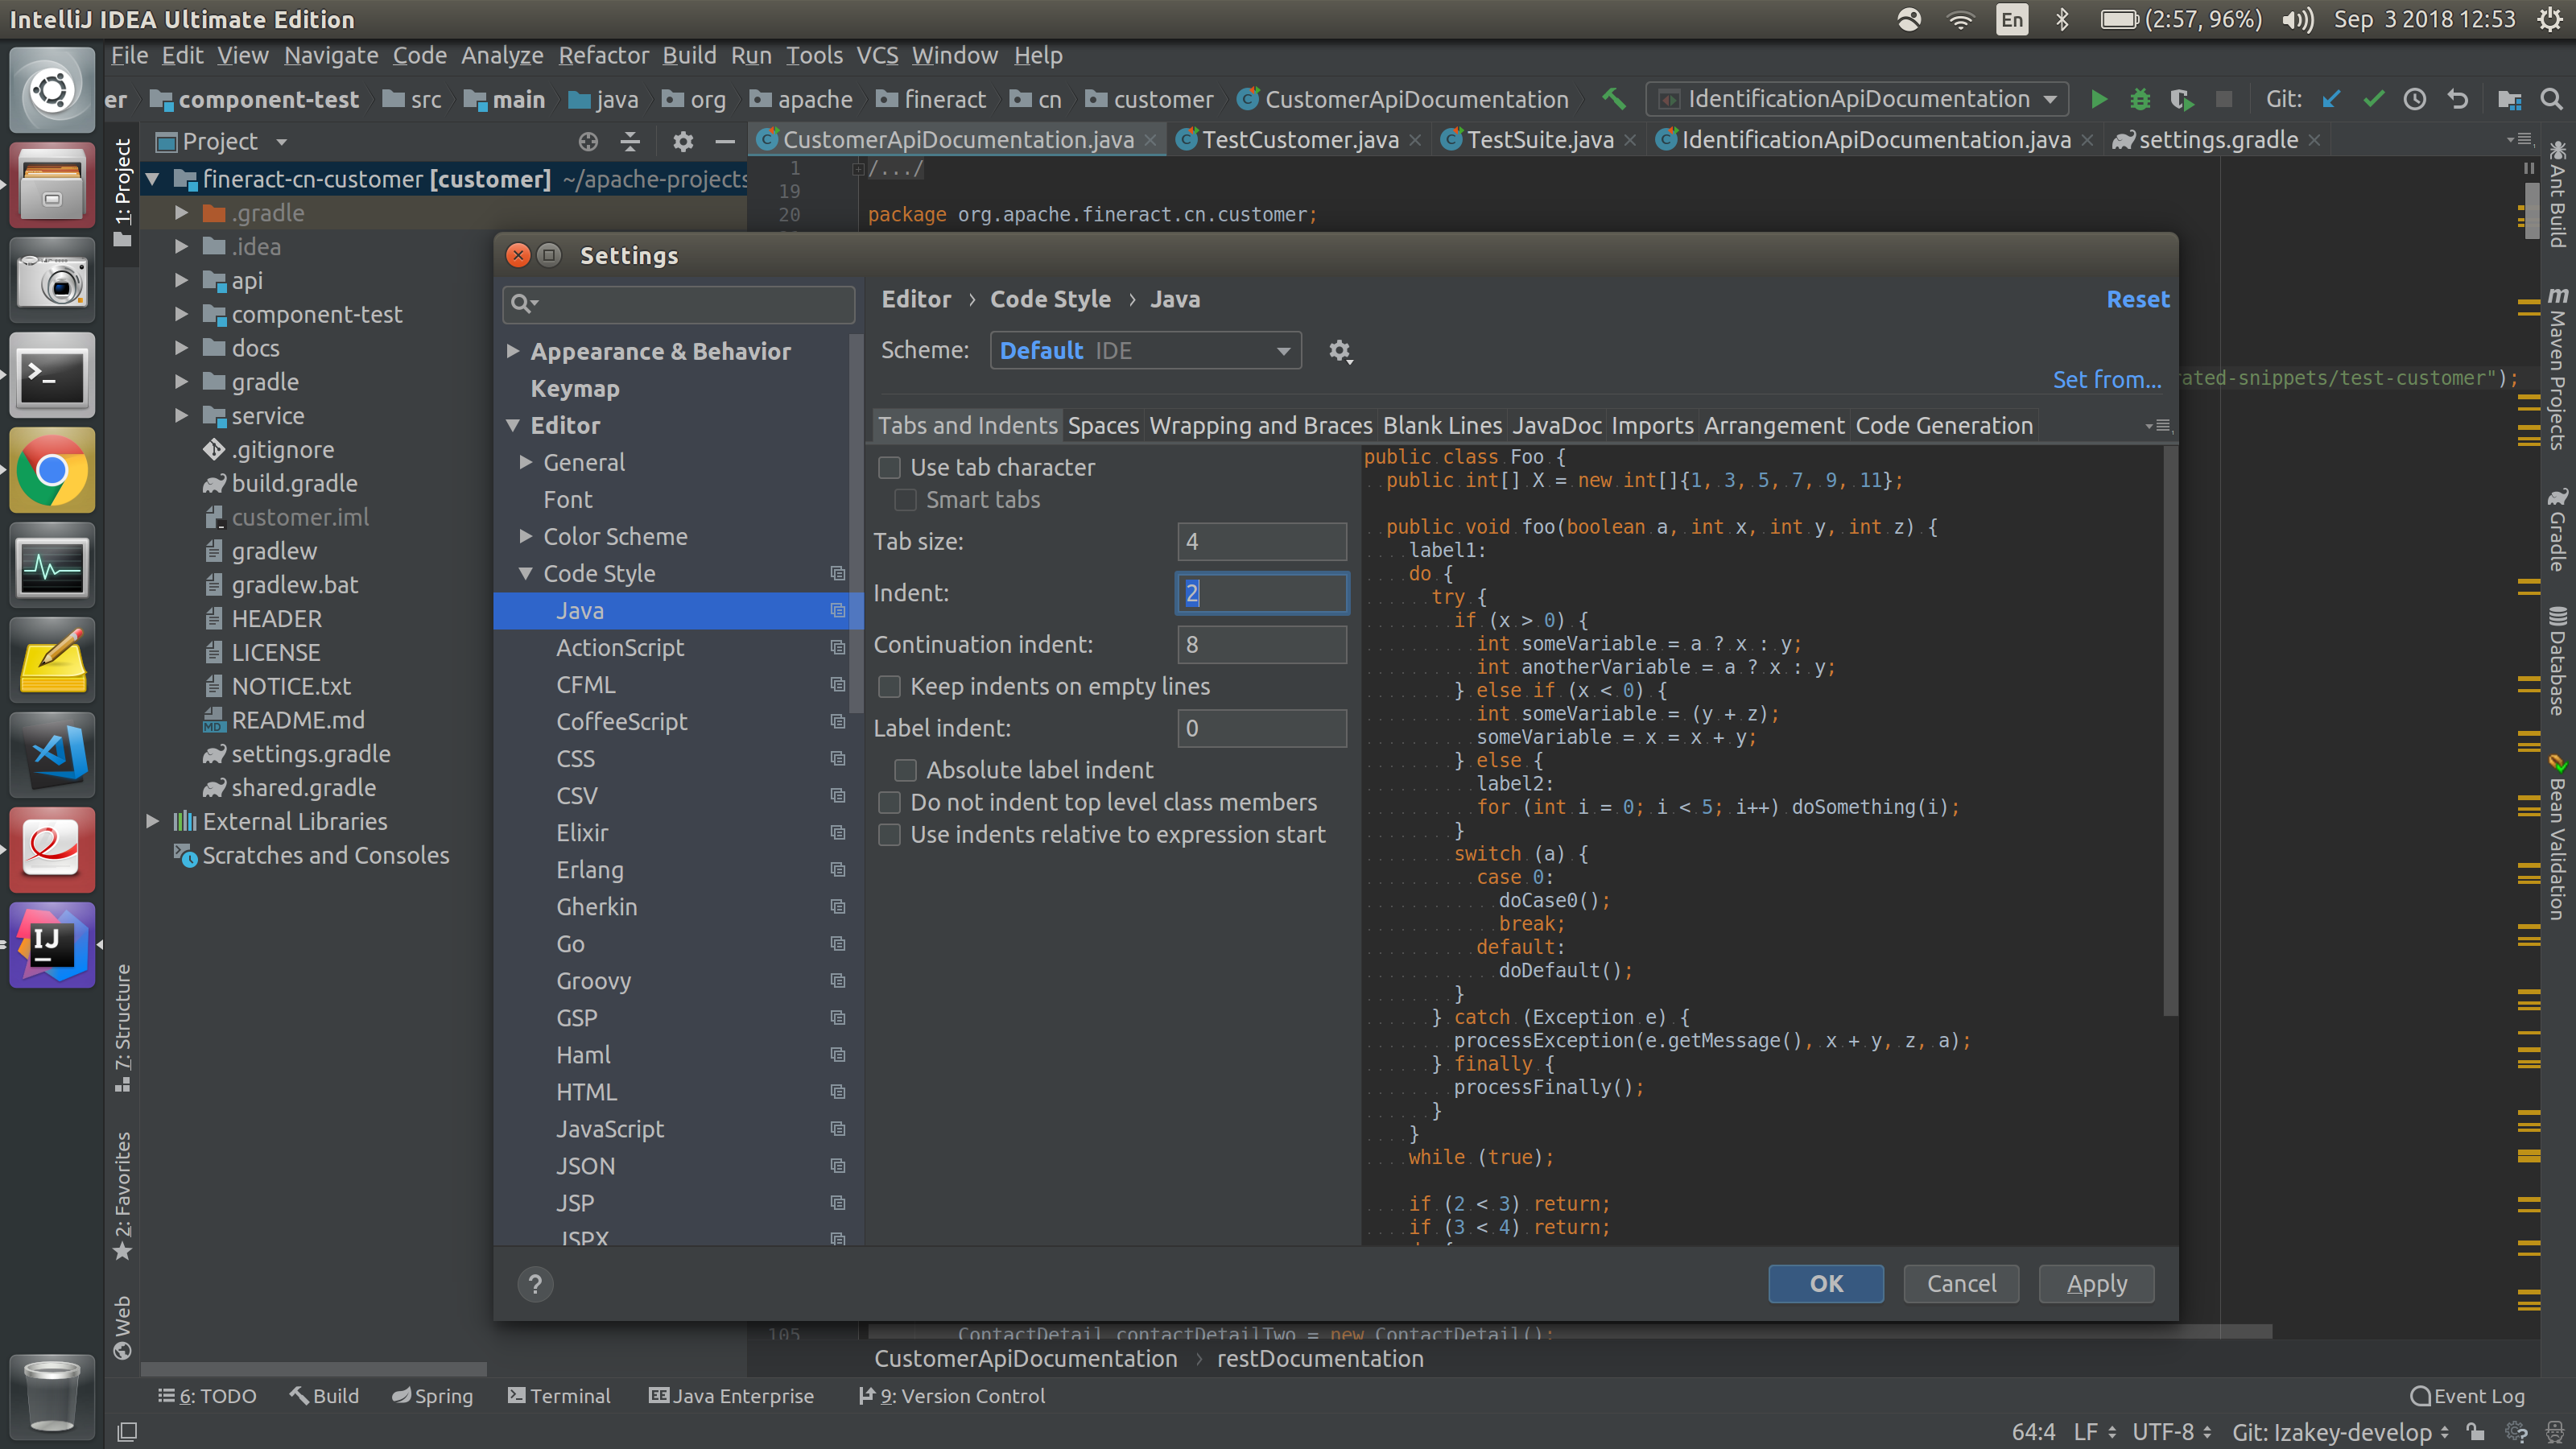
Task: Click Run with Coverage icon
Action: click(x=2182, y=99)
